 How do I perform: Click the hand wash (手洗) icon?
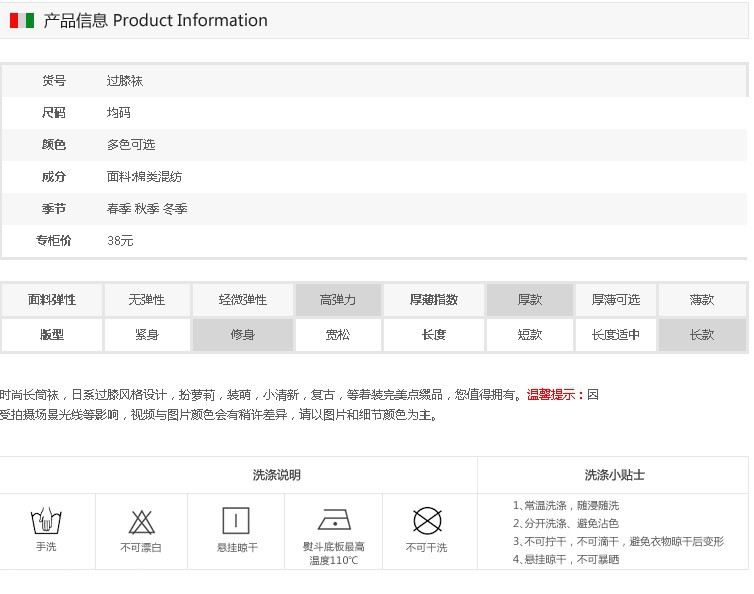click(x=46, y=521)
